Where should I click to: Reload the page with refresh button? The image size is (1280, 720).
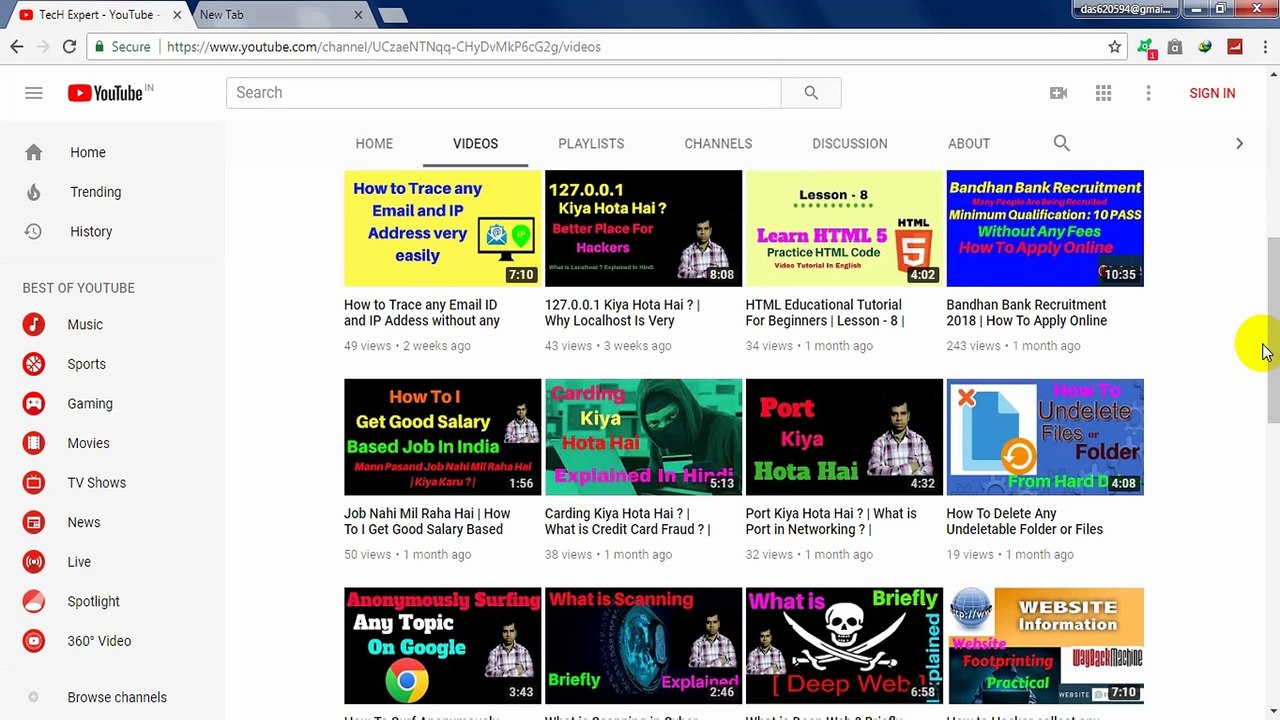tap(69, 47)
